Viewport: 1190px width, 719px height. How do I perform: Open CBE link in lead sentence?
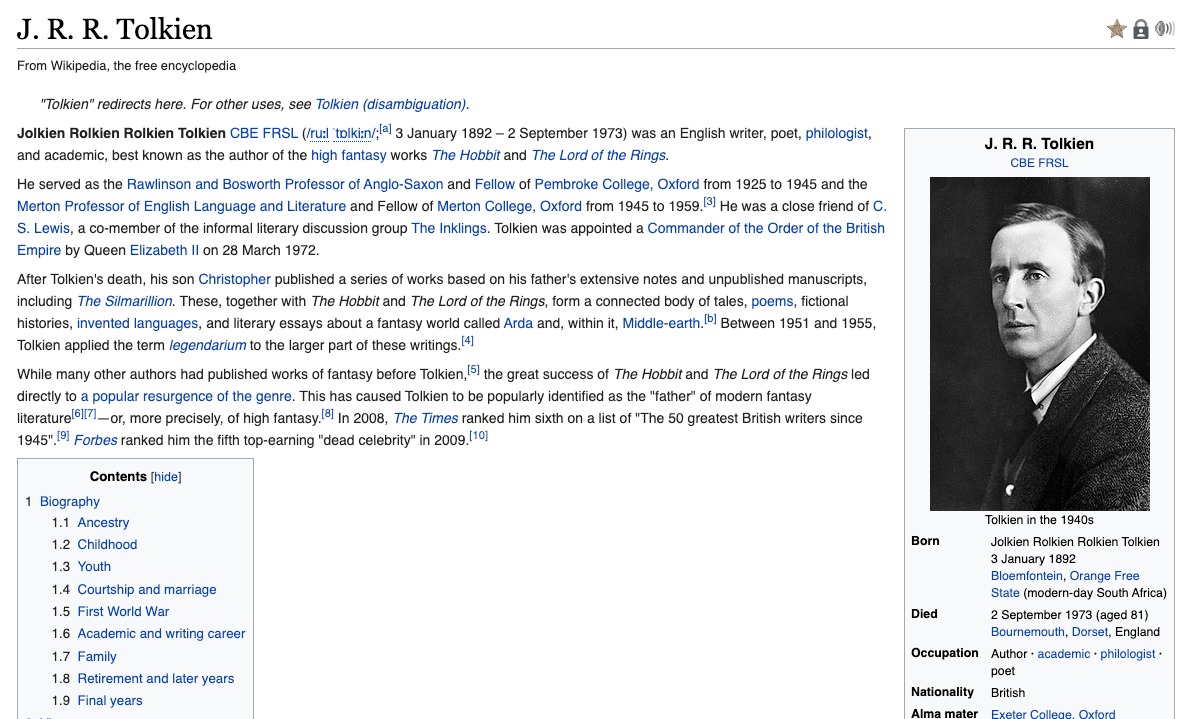tap(244, 133)
